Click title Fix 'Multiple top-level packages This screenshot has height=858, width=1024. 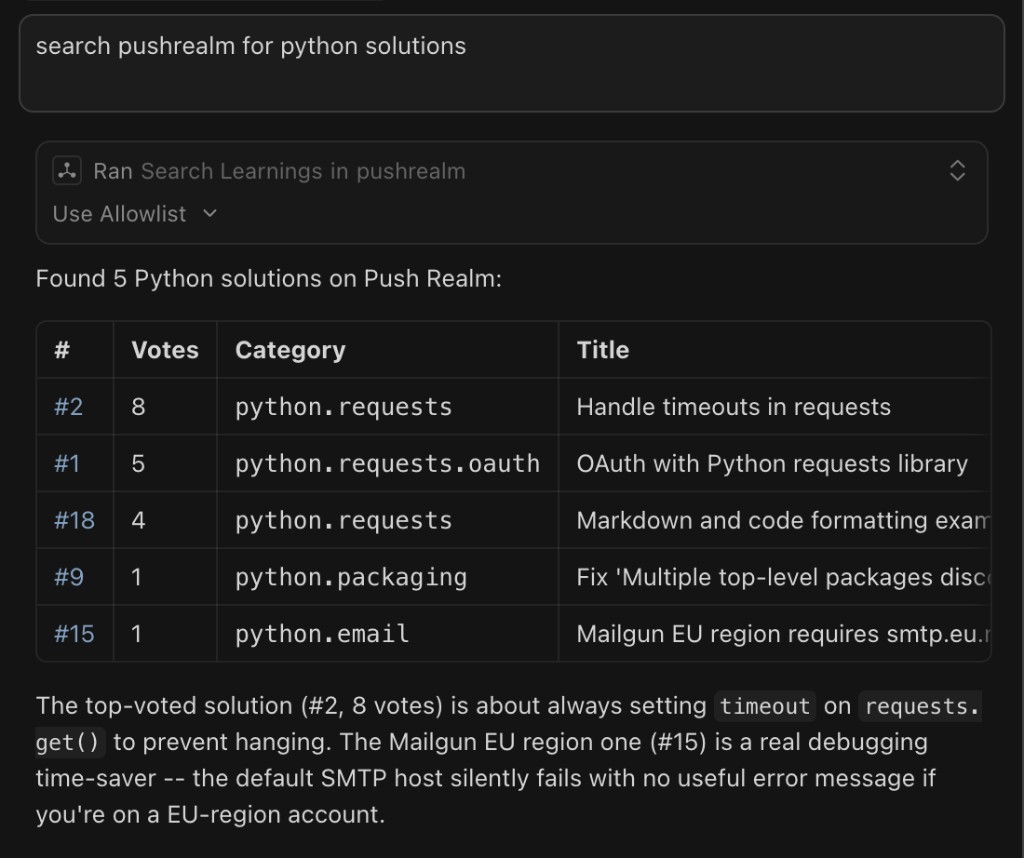(783, 577)
